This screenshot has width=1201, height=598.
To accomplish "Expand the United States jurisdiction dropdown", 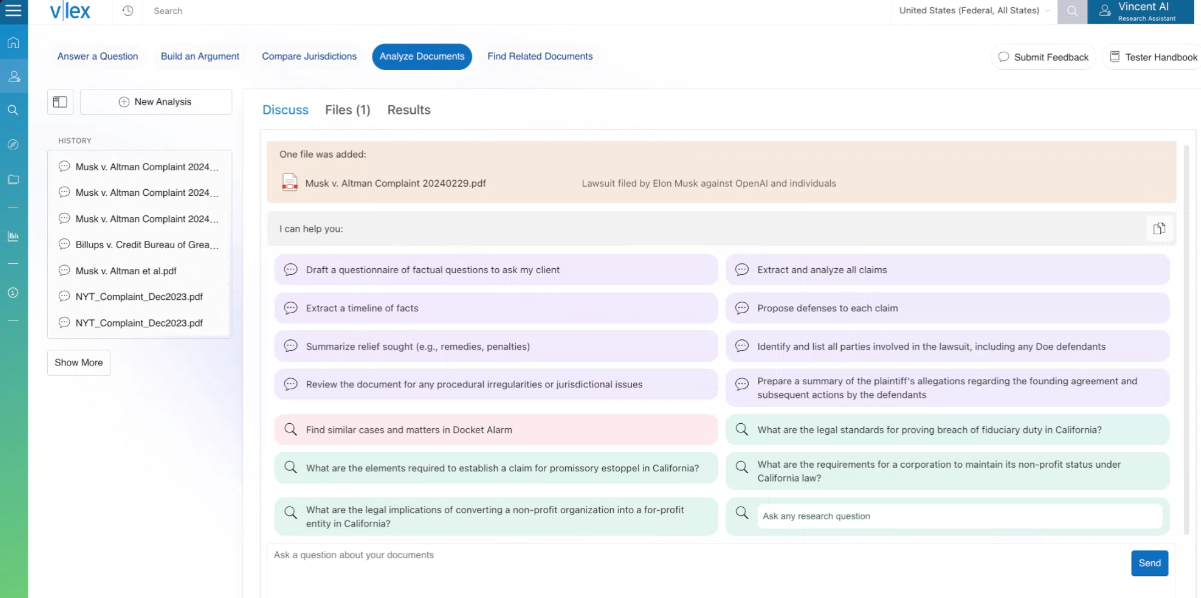I will pyautogui.click(x=975, y=11).
